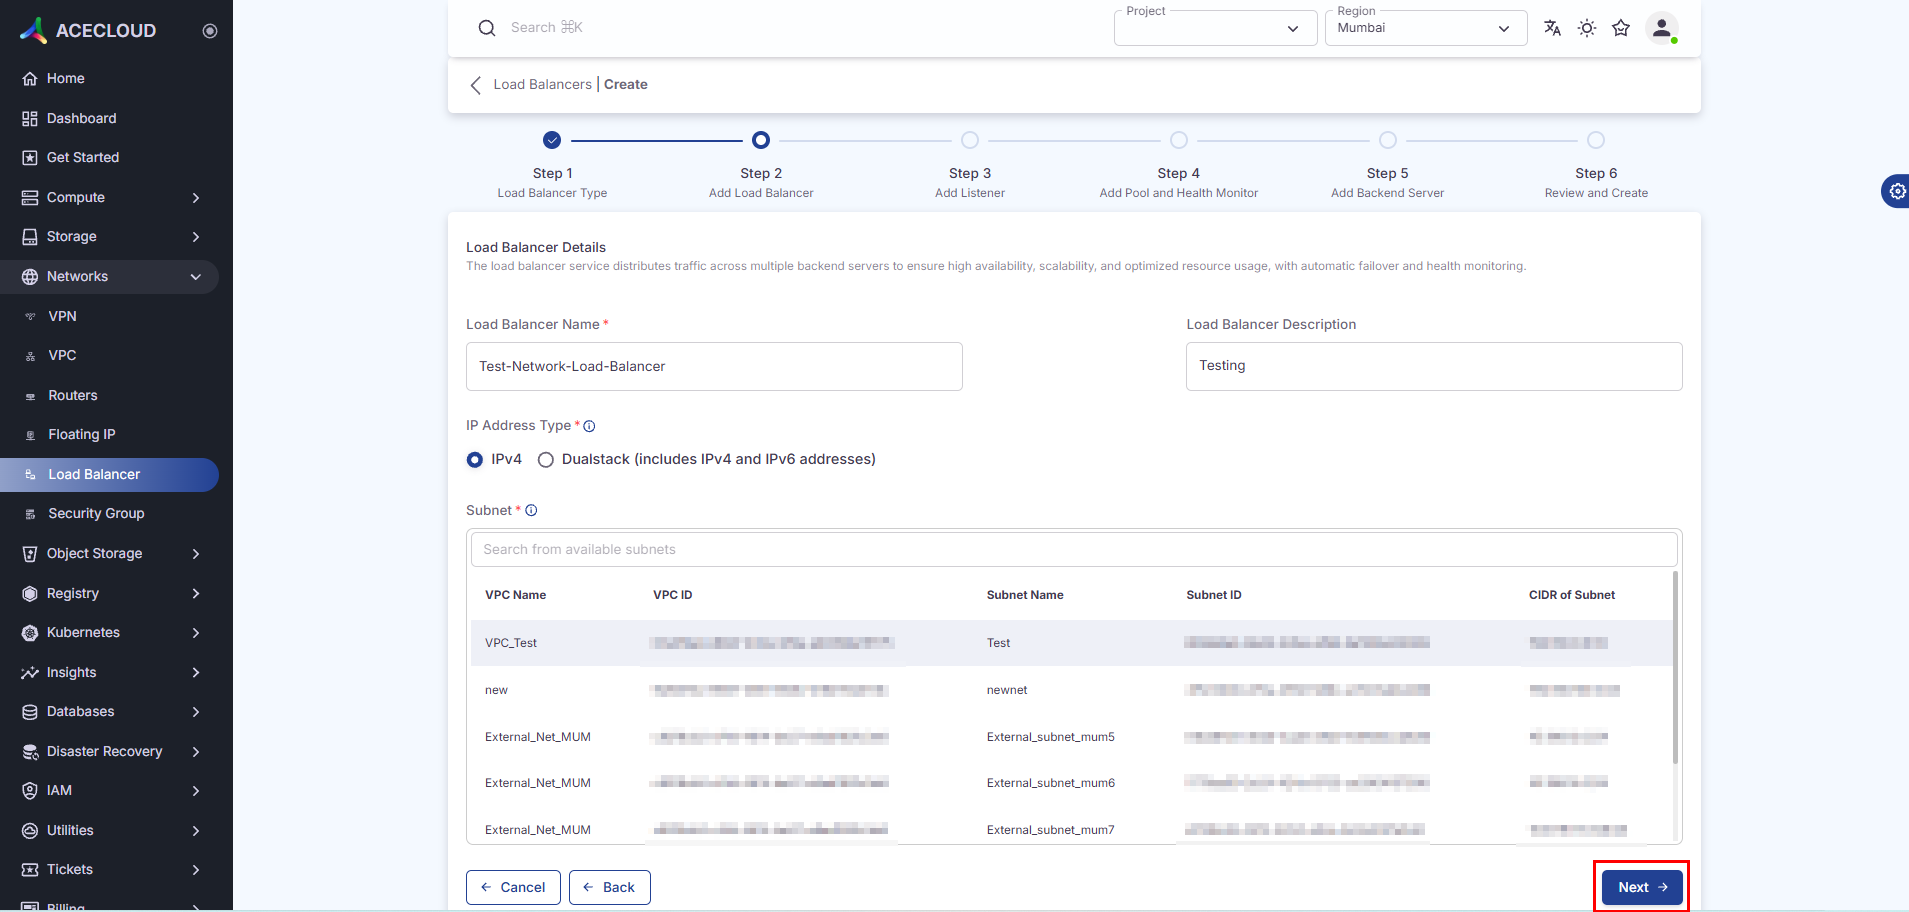
Task: Click the Subnet info icon
Action: pos(532,511)
